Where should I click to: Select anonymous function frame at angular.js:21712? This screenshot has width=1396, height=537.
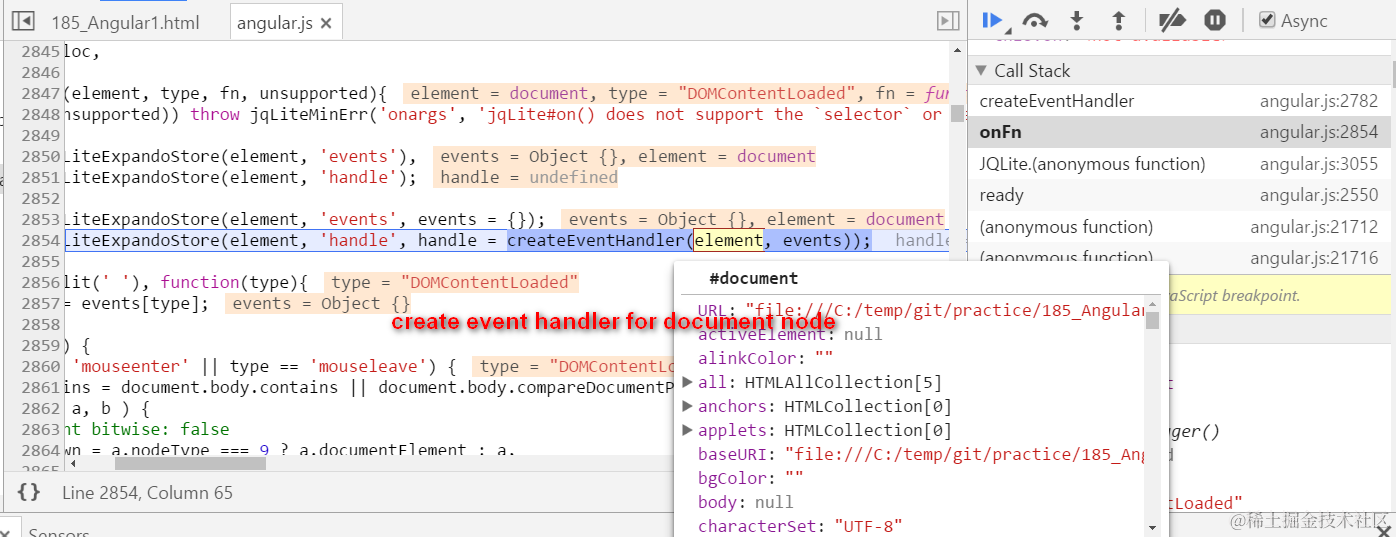point(1178,227)
